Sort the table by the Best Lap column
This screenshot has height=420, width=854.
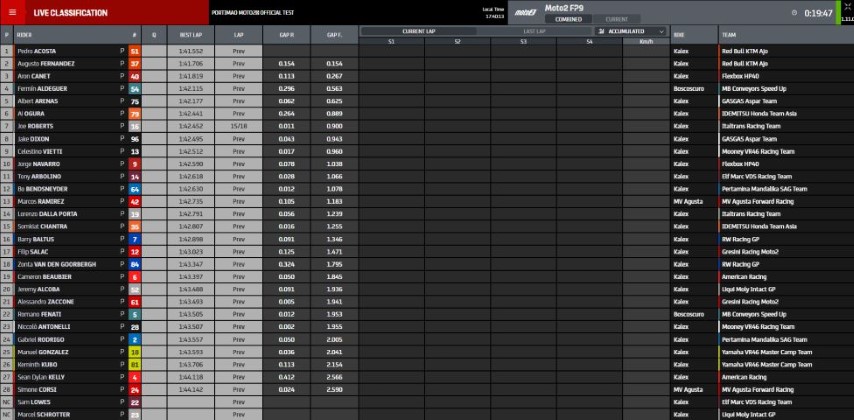(191, 33)
